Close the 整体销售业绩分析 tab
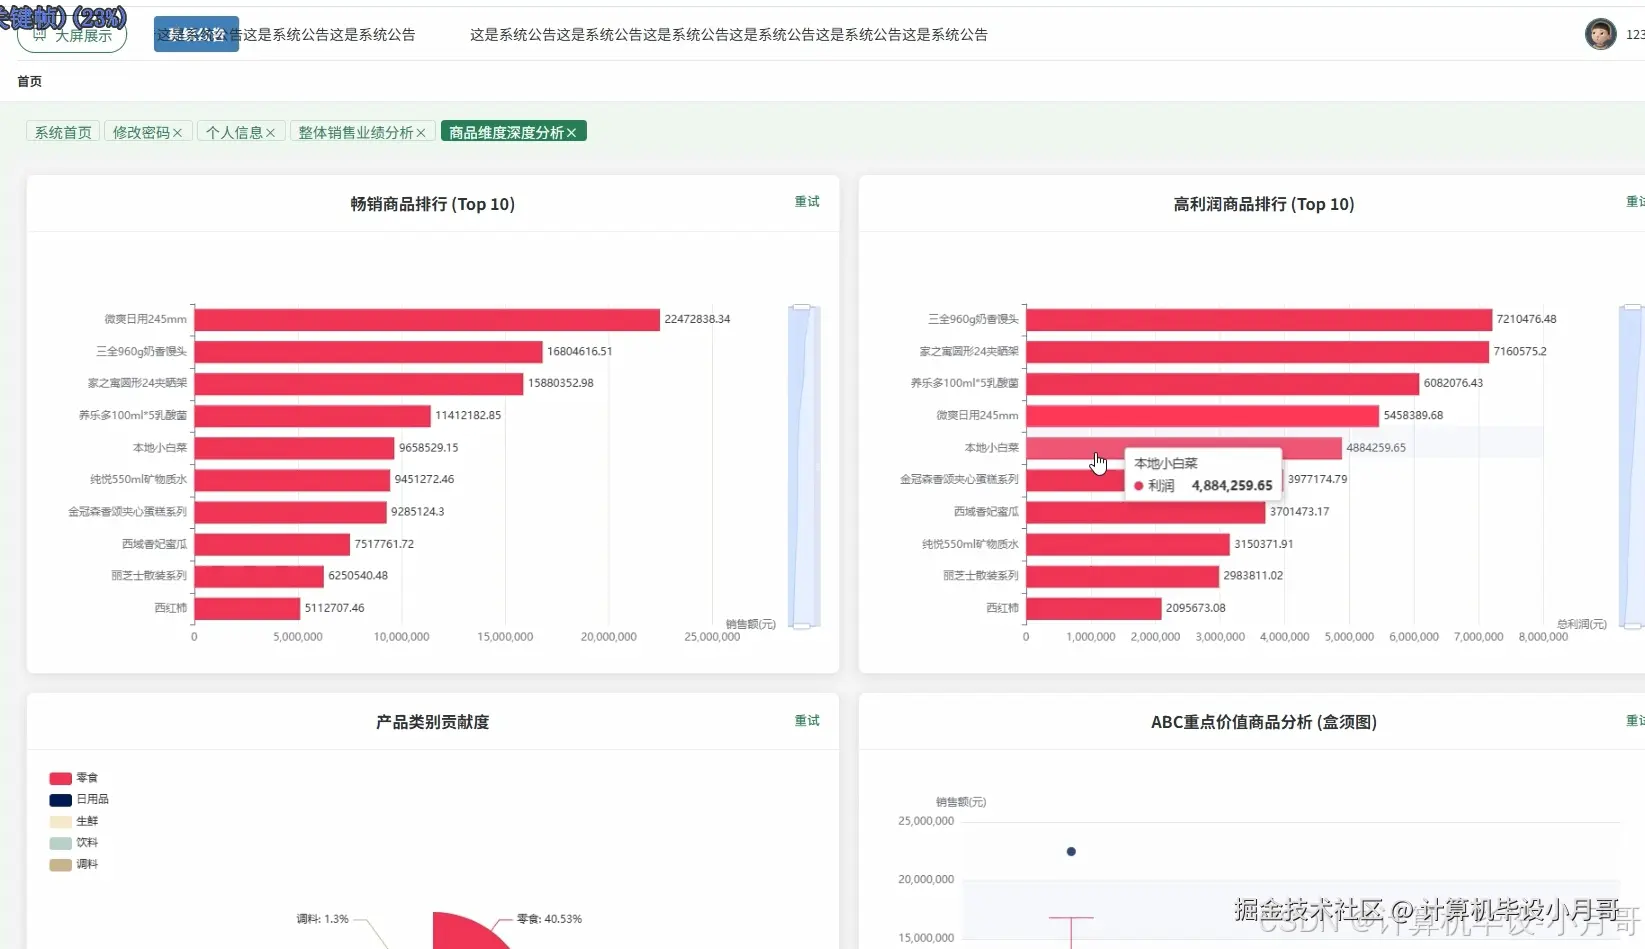The image size is (1645, 949). click(421, 133)
